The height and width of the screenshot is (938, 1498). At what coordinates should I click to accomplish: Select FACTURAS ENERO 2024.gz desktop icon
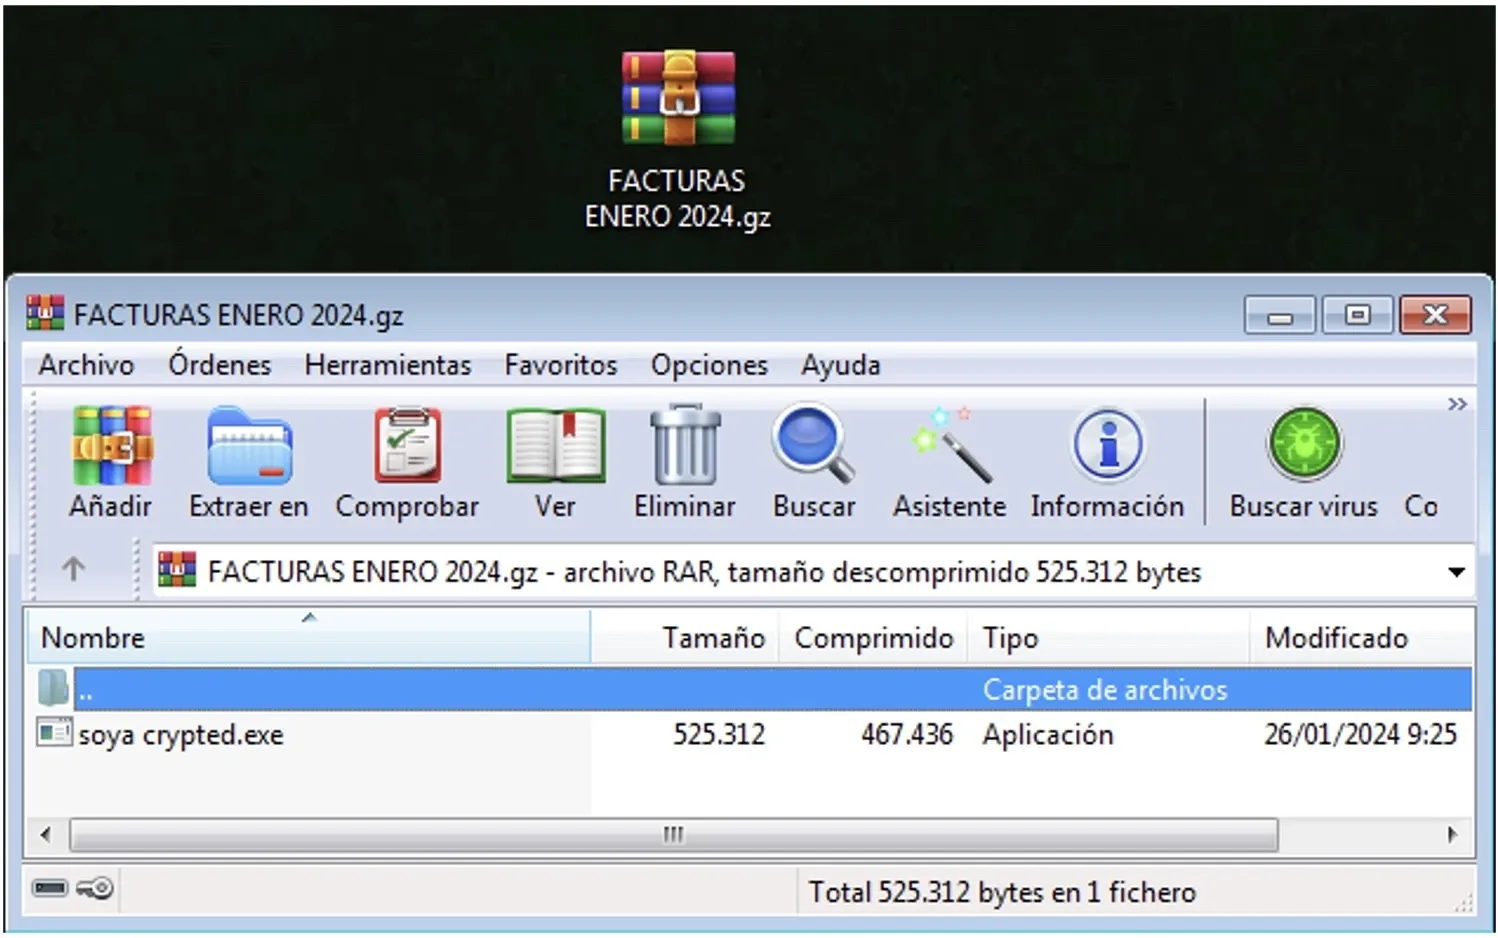click(x=678, y=140)
